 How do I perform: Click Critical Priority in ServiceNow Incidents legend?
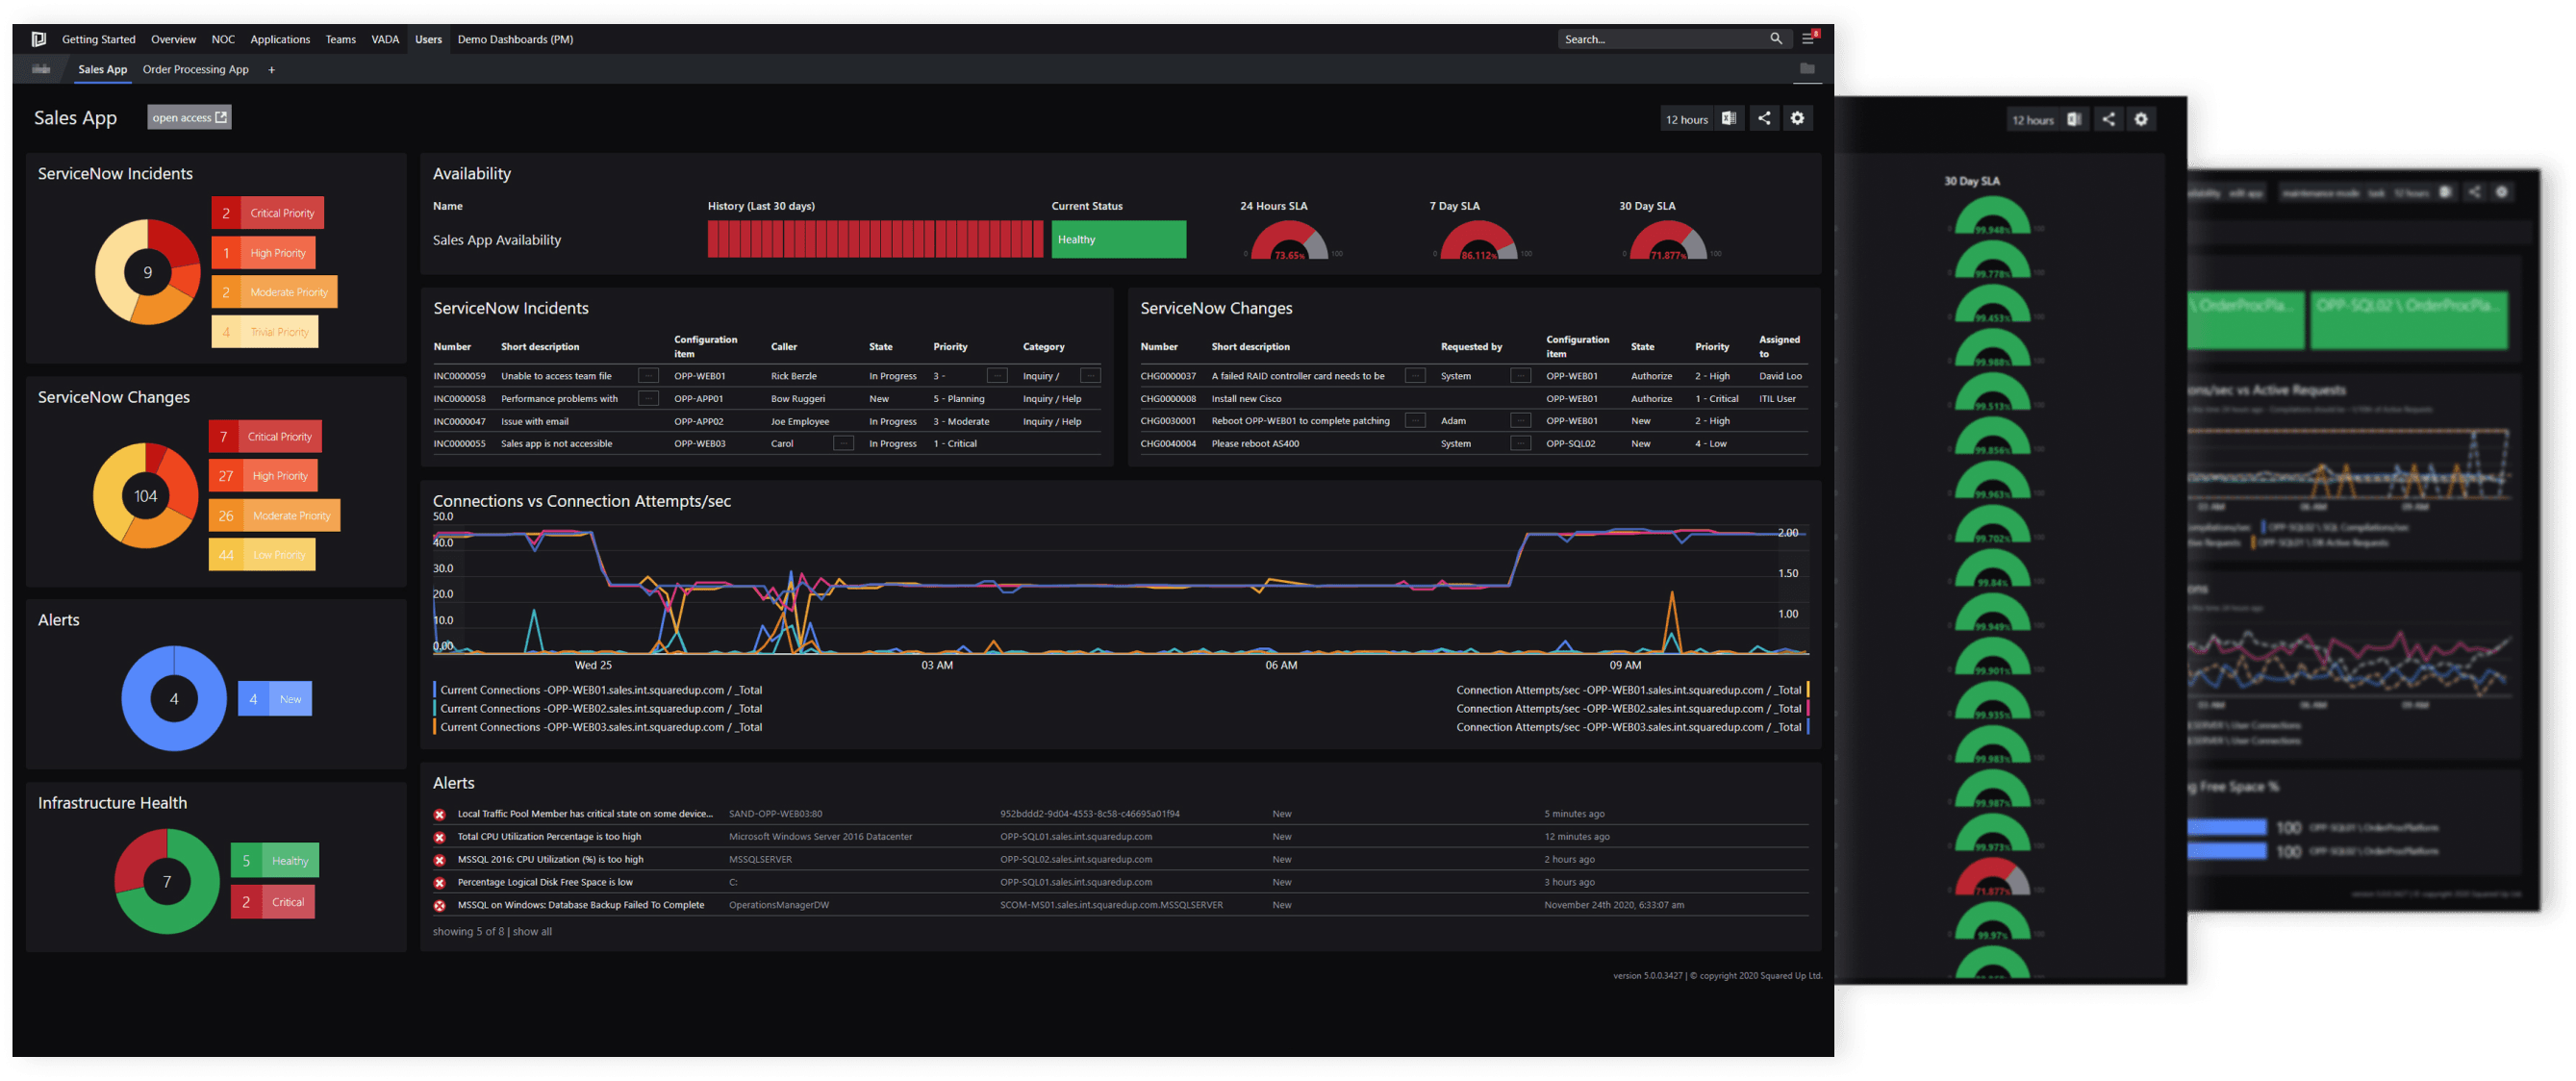268,213
